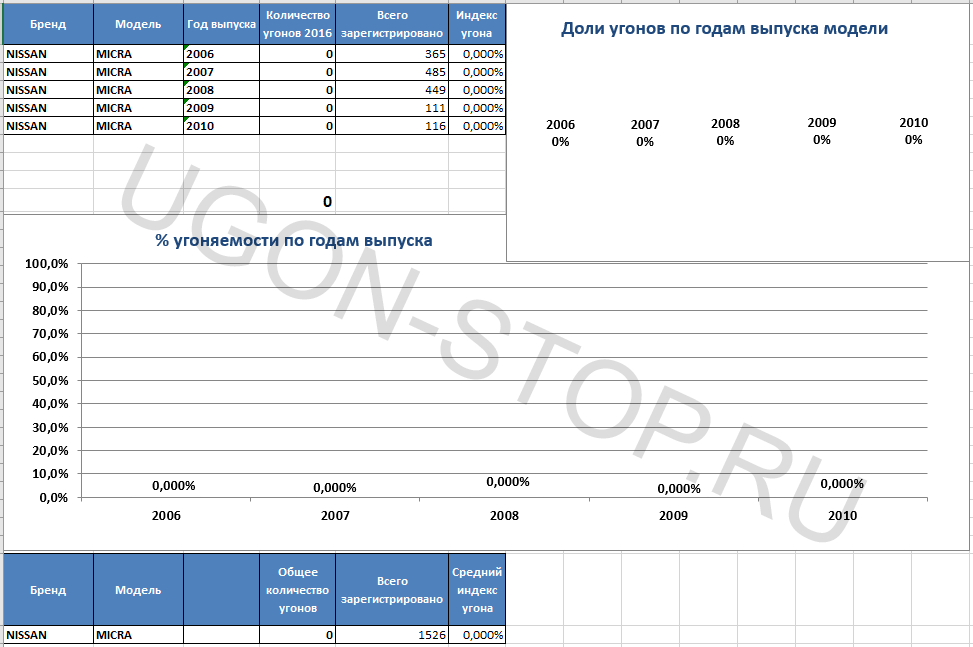Select the 'Общее количество угонов' header cell
The width and height of the screenshot is (973, 647).
tap(297, 590)
